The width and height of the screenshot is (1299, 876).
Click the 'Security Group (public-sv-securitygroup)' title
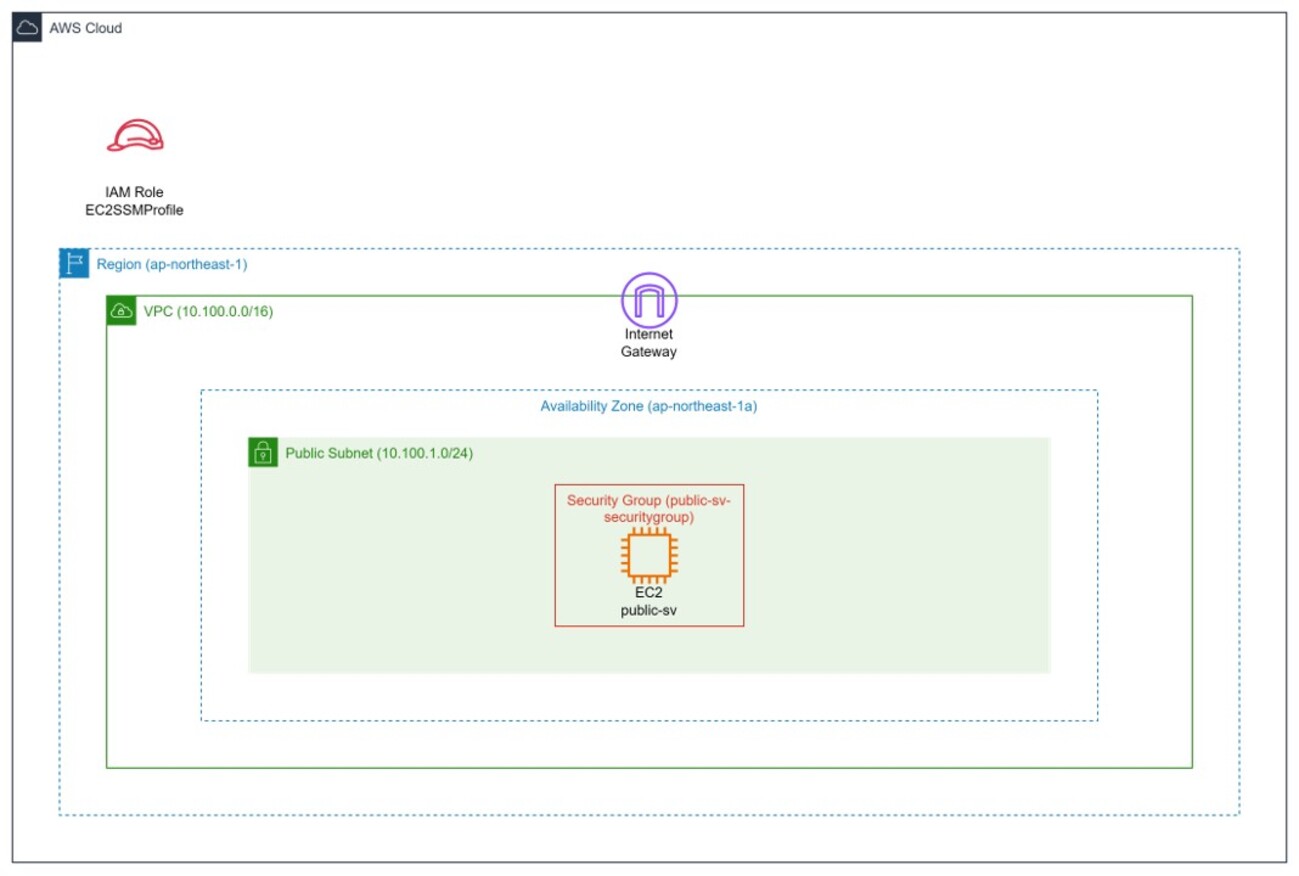[x=649, y=508]
